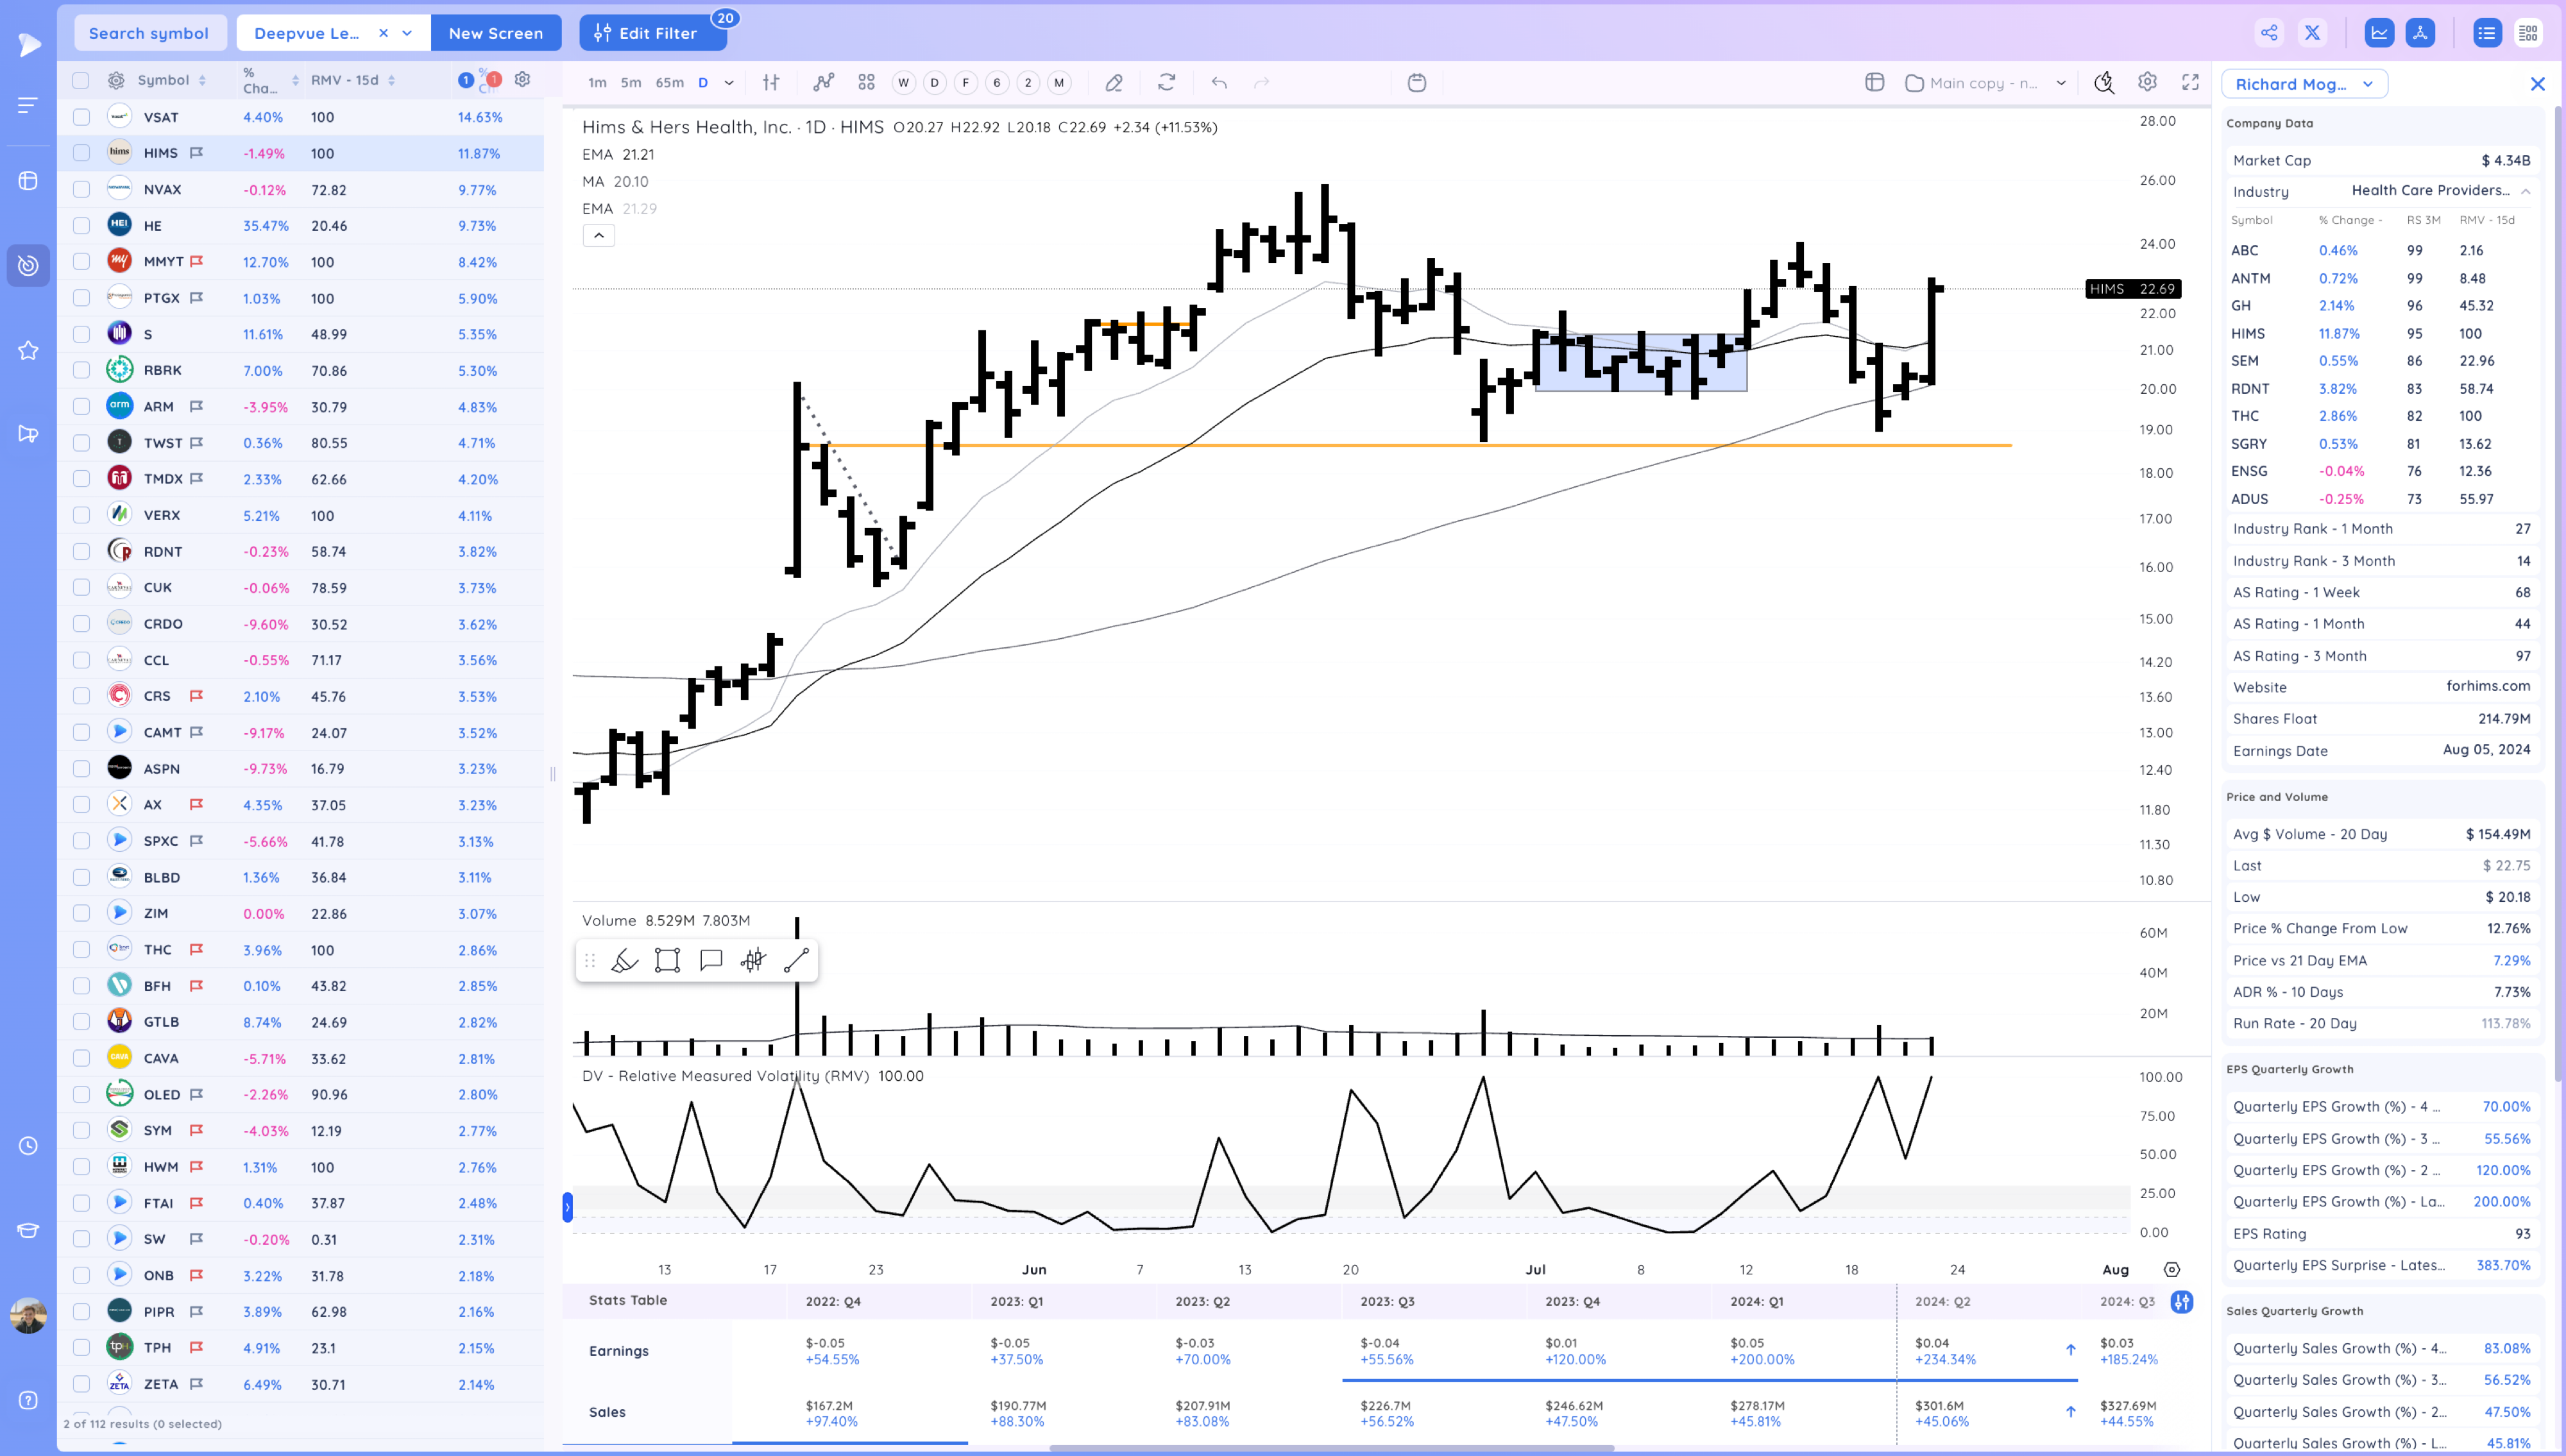The height and width of the screenshot is (1456, 2566).
Task: Collapse the indicator legend chevron
Action: pos(598,236)
